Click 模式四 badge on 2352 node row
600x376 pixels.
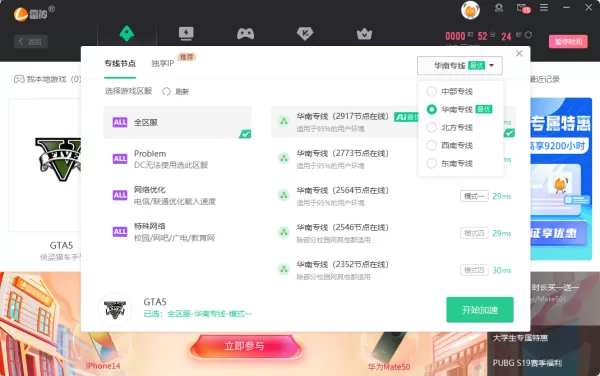[474, 270]
